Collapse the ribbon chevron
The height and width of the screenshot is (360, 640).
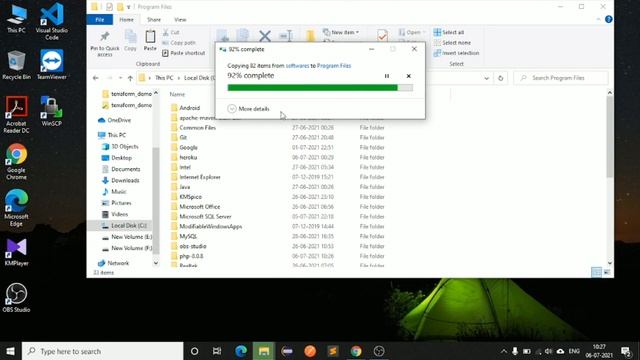[x=598, y=19]
